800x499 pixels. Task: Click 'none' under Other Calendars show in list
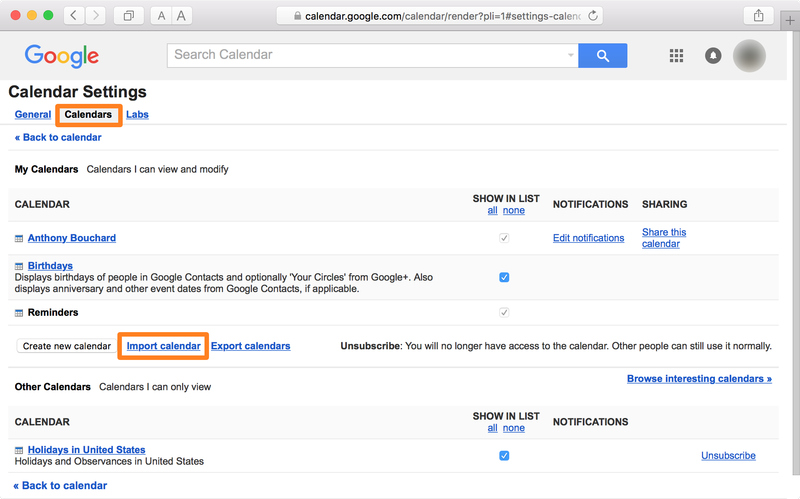tap(514, 428)
